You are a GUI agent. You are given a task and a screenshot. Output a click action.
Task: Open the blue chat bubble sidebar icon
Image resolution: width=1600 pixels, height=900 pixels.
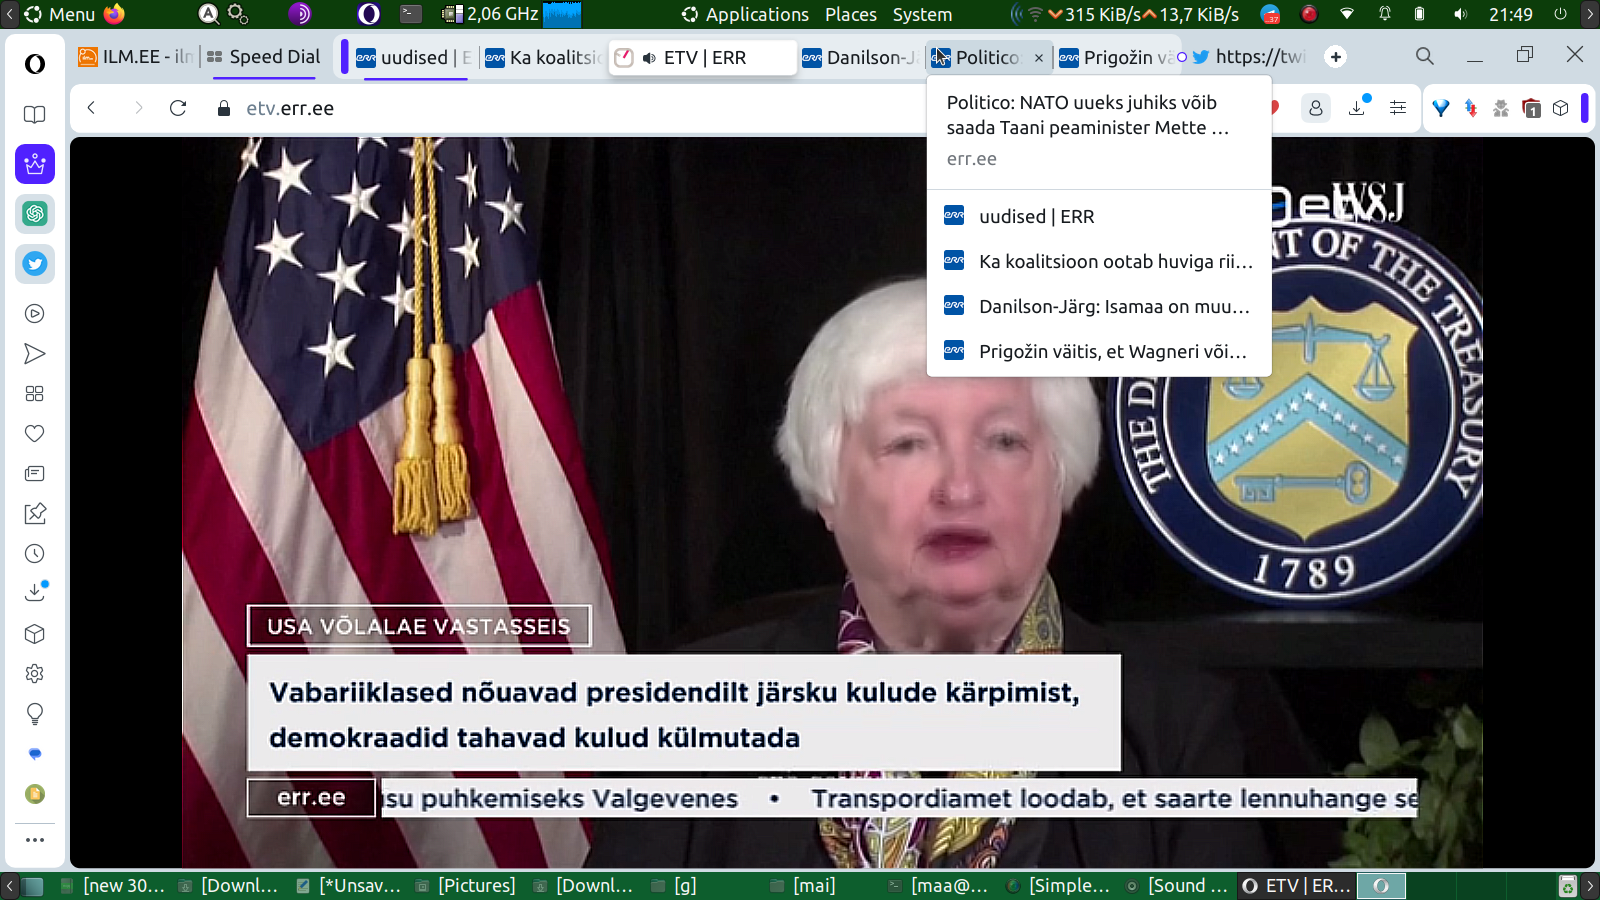pyautogui.click(x=35, y=754)
